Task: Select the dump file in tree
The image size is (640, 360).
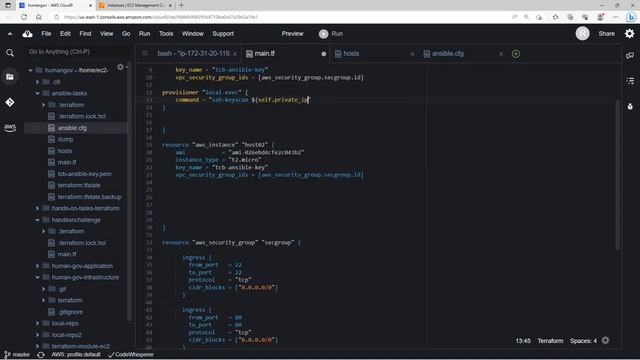Action: pos(65,139)
